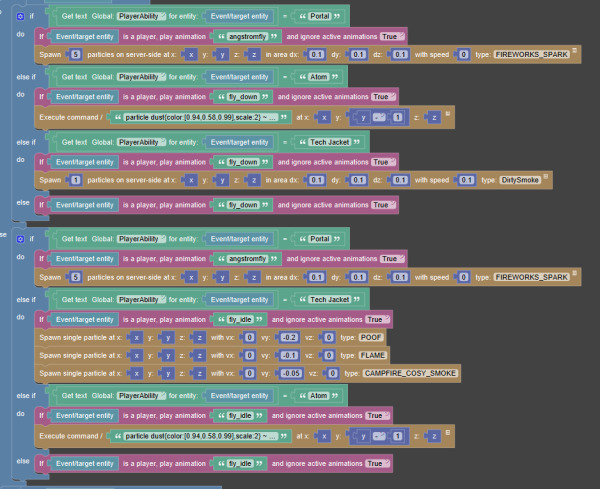Select the y variable block in FLAME row
This screenshot has height=489, width=600.
pos(168,355)
